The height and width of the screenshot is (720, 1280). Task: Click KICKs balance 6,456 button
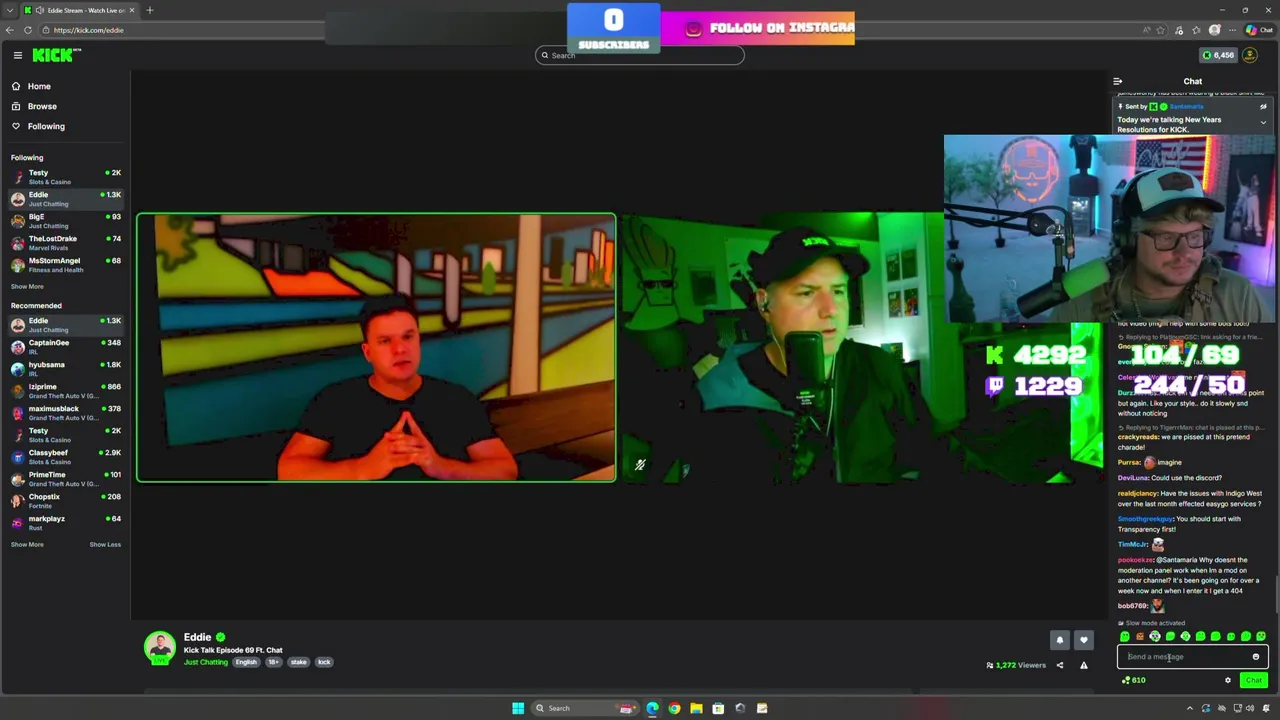pos(1218,55)
